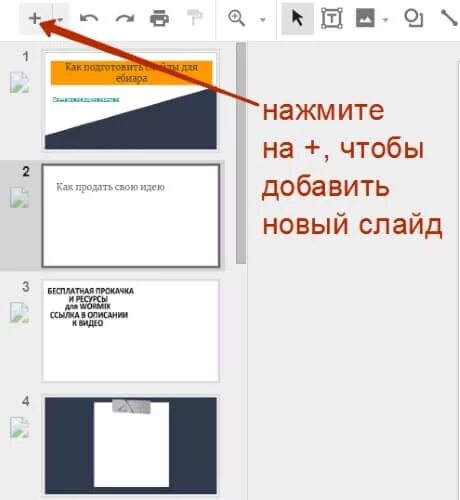Print the presentation
The image size is (460, 500).
pyautogui.click(x=159, y=18)
